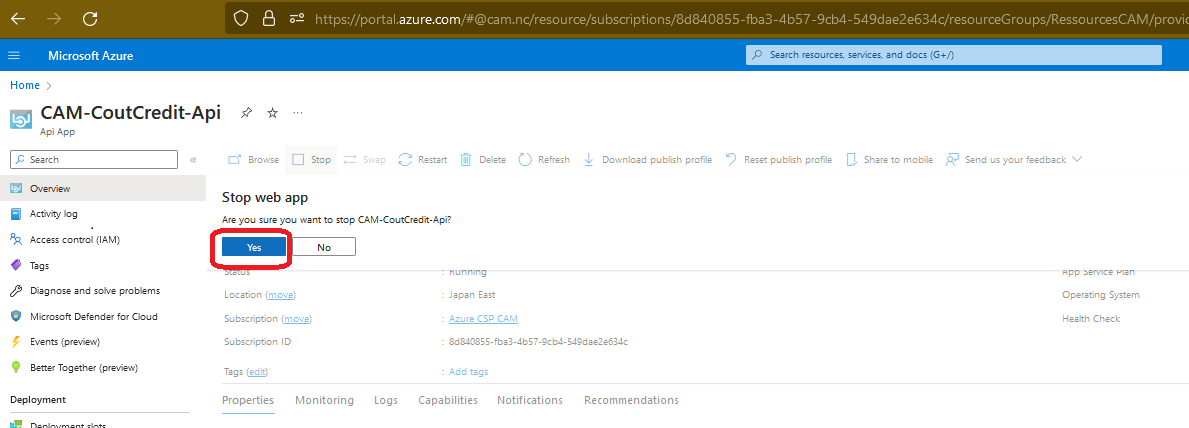This screenshot has height=428, width=1189.
Task: Click Reset publish profile
Action: pos(778,159)
